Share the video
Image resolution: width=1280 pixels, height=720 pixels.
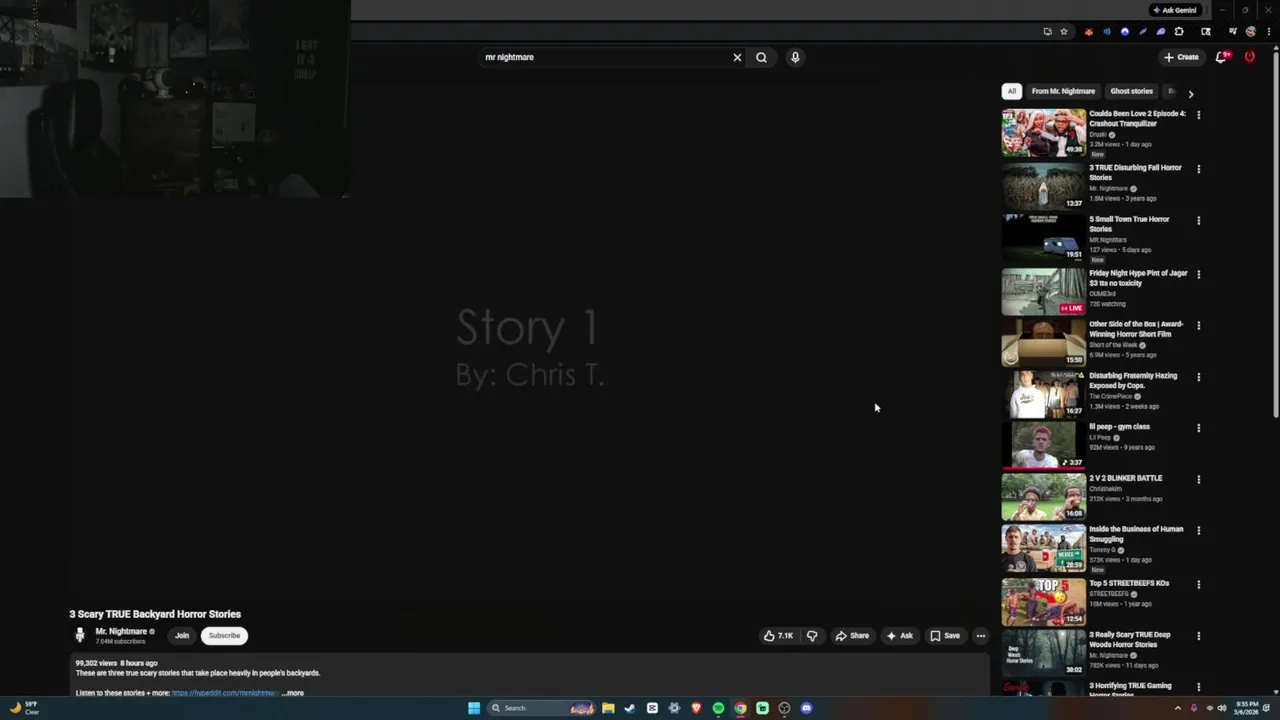[852, 635]
